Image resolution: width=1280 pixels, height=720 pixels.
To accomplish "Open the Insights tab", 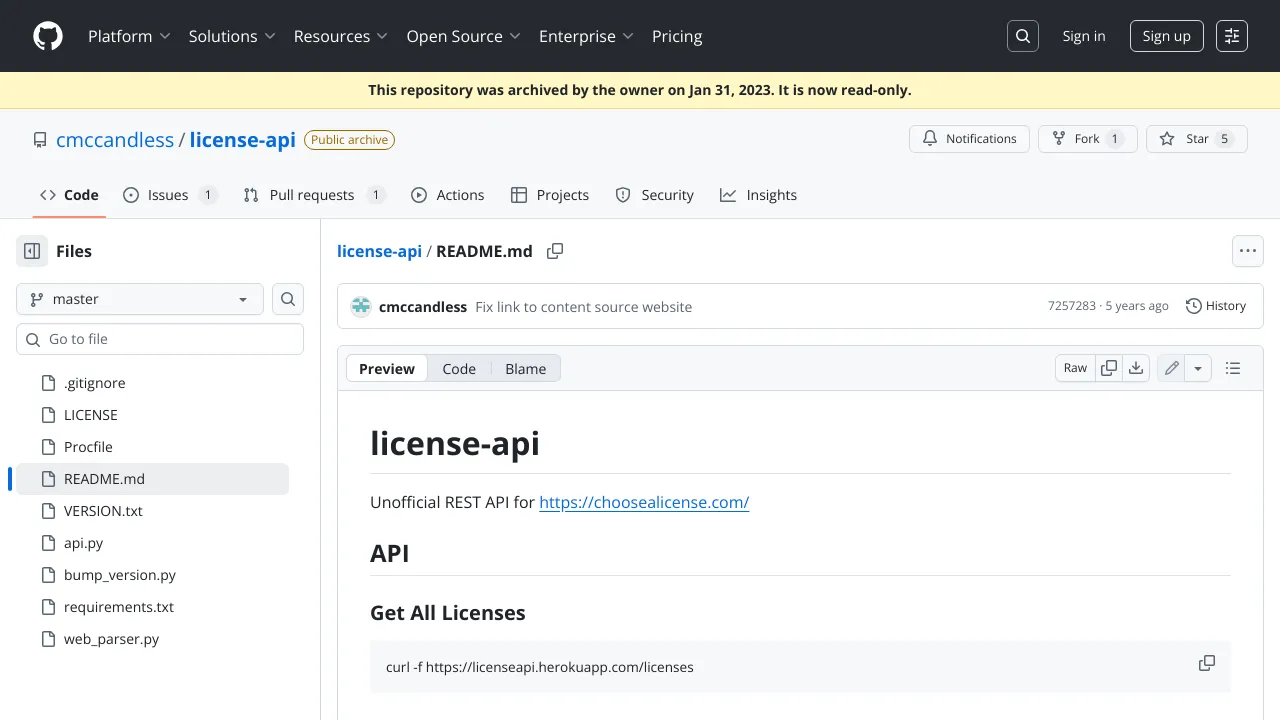I will pos(759,195).
